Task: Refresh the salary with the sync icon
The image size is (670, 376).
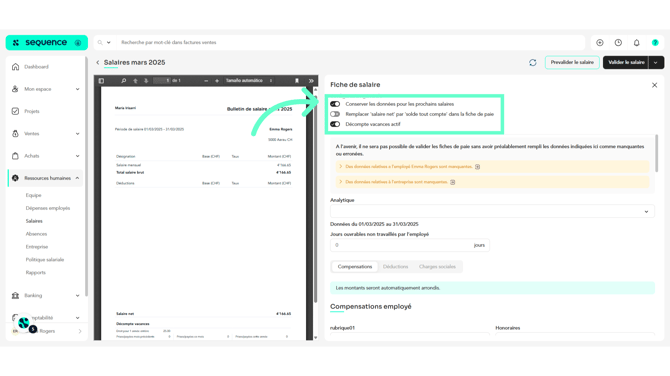Action: coord(533,63)
